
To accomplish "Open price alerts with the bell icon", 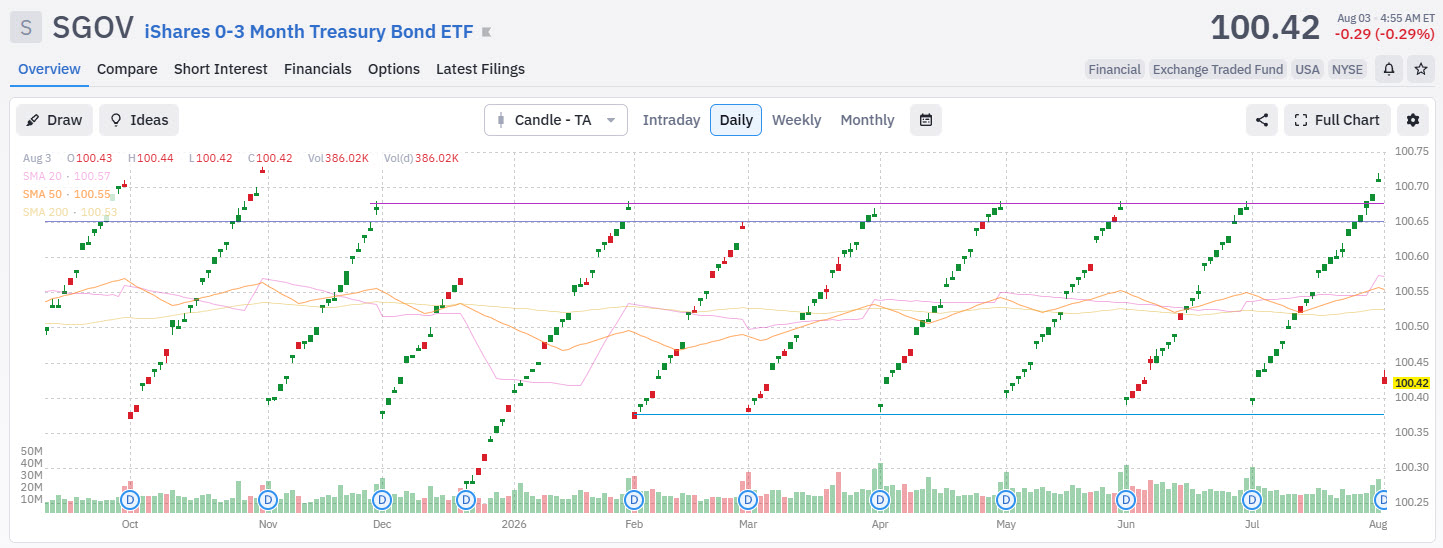I will click(x=1389, y=69).
